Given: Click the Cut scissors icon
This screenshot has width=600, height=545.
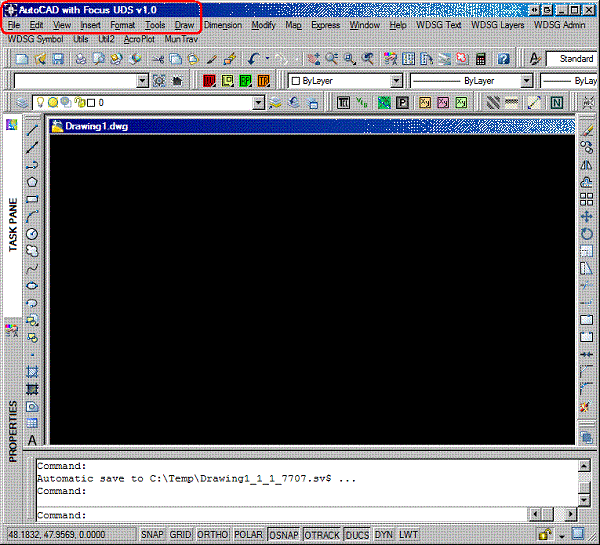Looking at the screenshot, I should 157,59.
